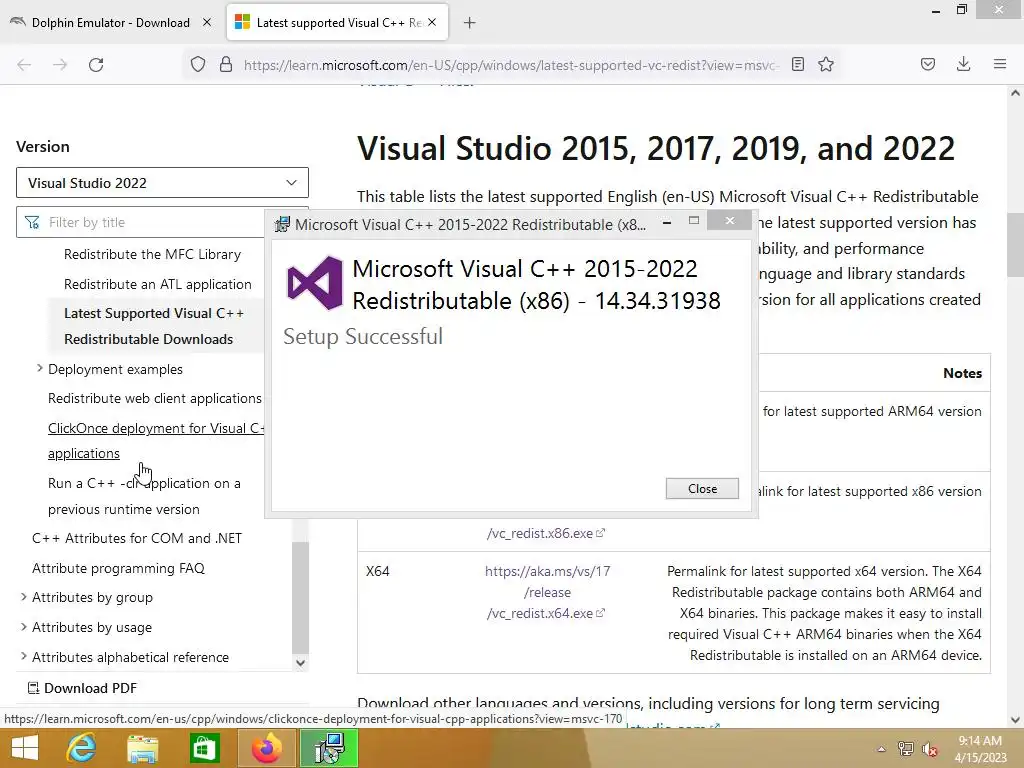Click the sidebar table-of-contents scrollbar thumb

pos(300,596)
